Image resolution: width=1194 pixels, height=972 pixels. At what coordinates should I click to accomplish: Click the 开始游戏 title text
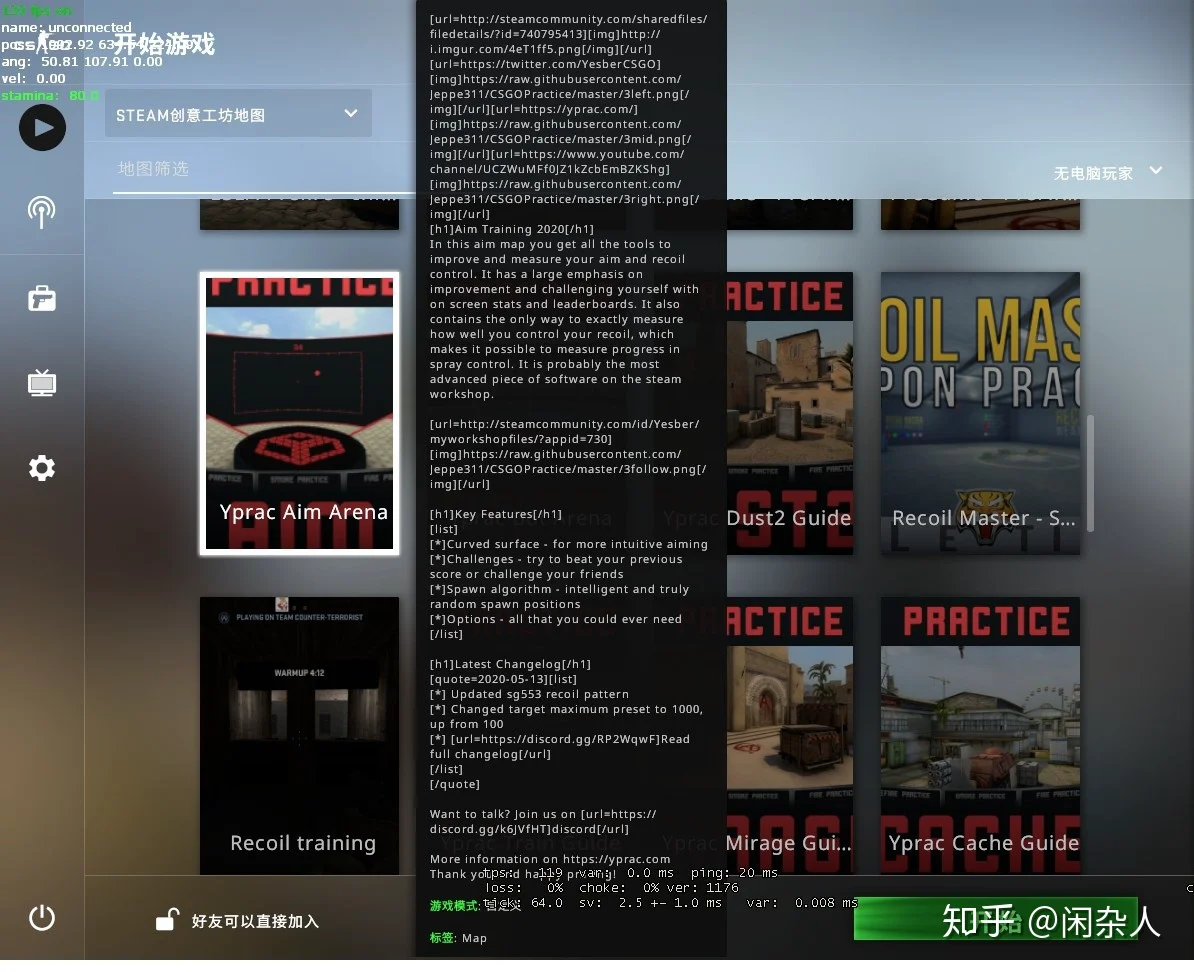coord(164,43)
